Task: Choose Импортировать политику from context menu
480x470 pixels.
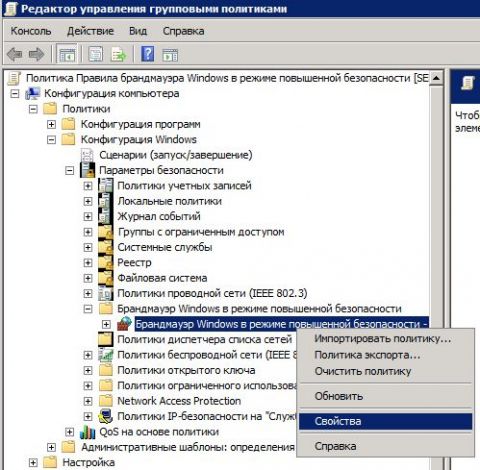Action: (385, 339)
